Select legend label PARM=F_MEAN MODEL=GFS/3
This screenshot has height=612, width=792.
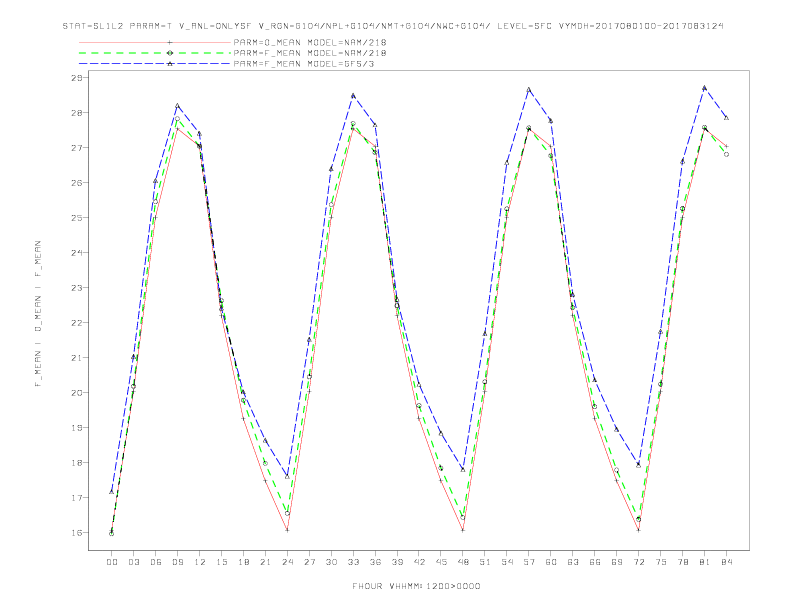(304, 64)
